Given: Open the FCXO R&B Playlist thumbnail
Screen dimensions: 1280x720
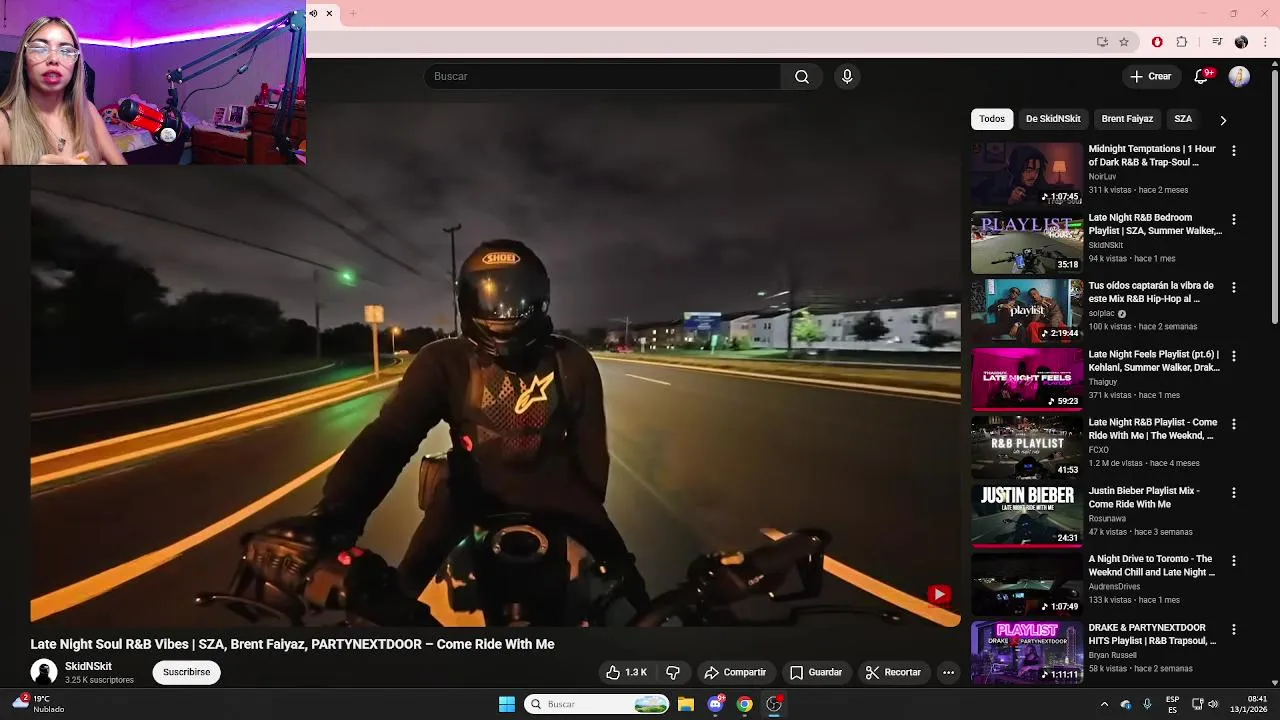Looking at the screenshot, I should click(x=1027, y=447).
